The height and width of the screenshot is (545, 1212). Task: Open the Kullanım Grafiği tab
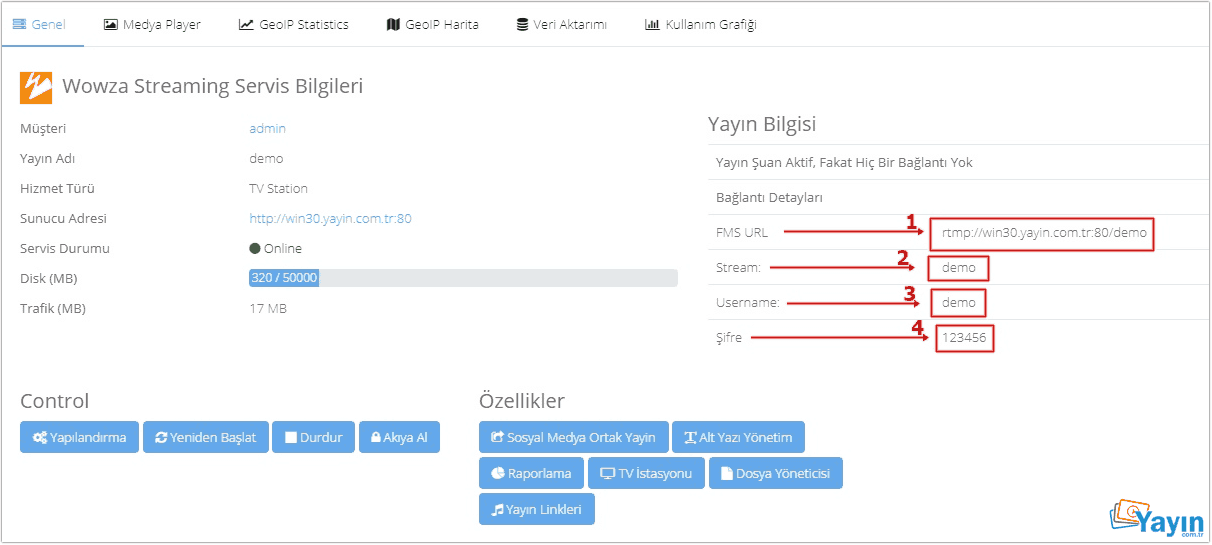[x=700, y=24]
